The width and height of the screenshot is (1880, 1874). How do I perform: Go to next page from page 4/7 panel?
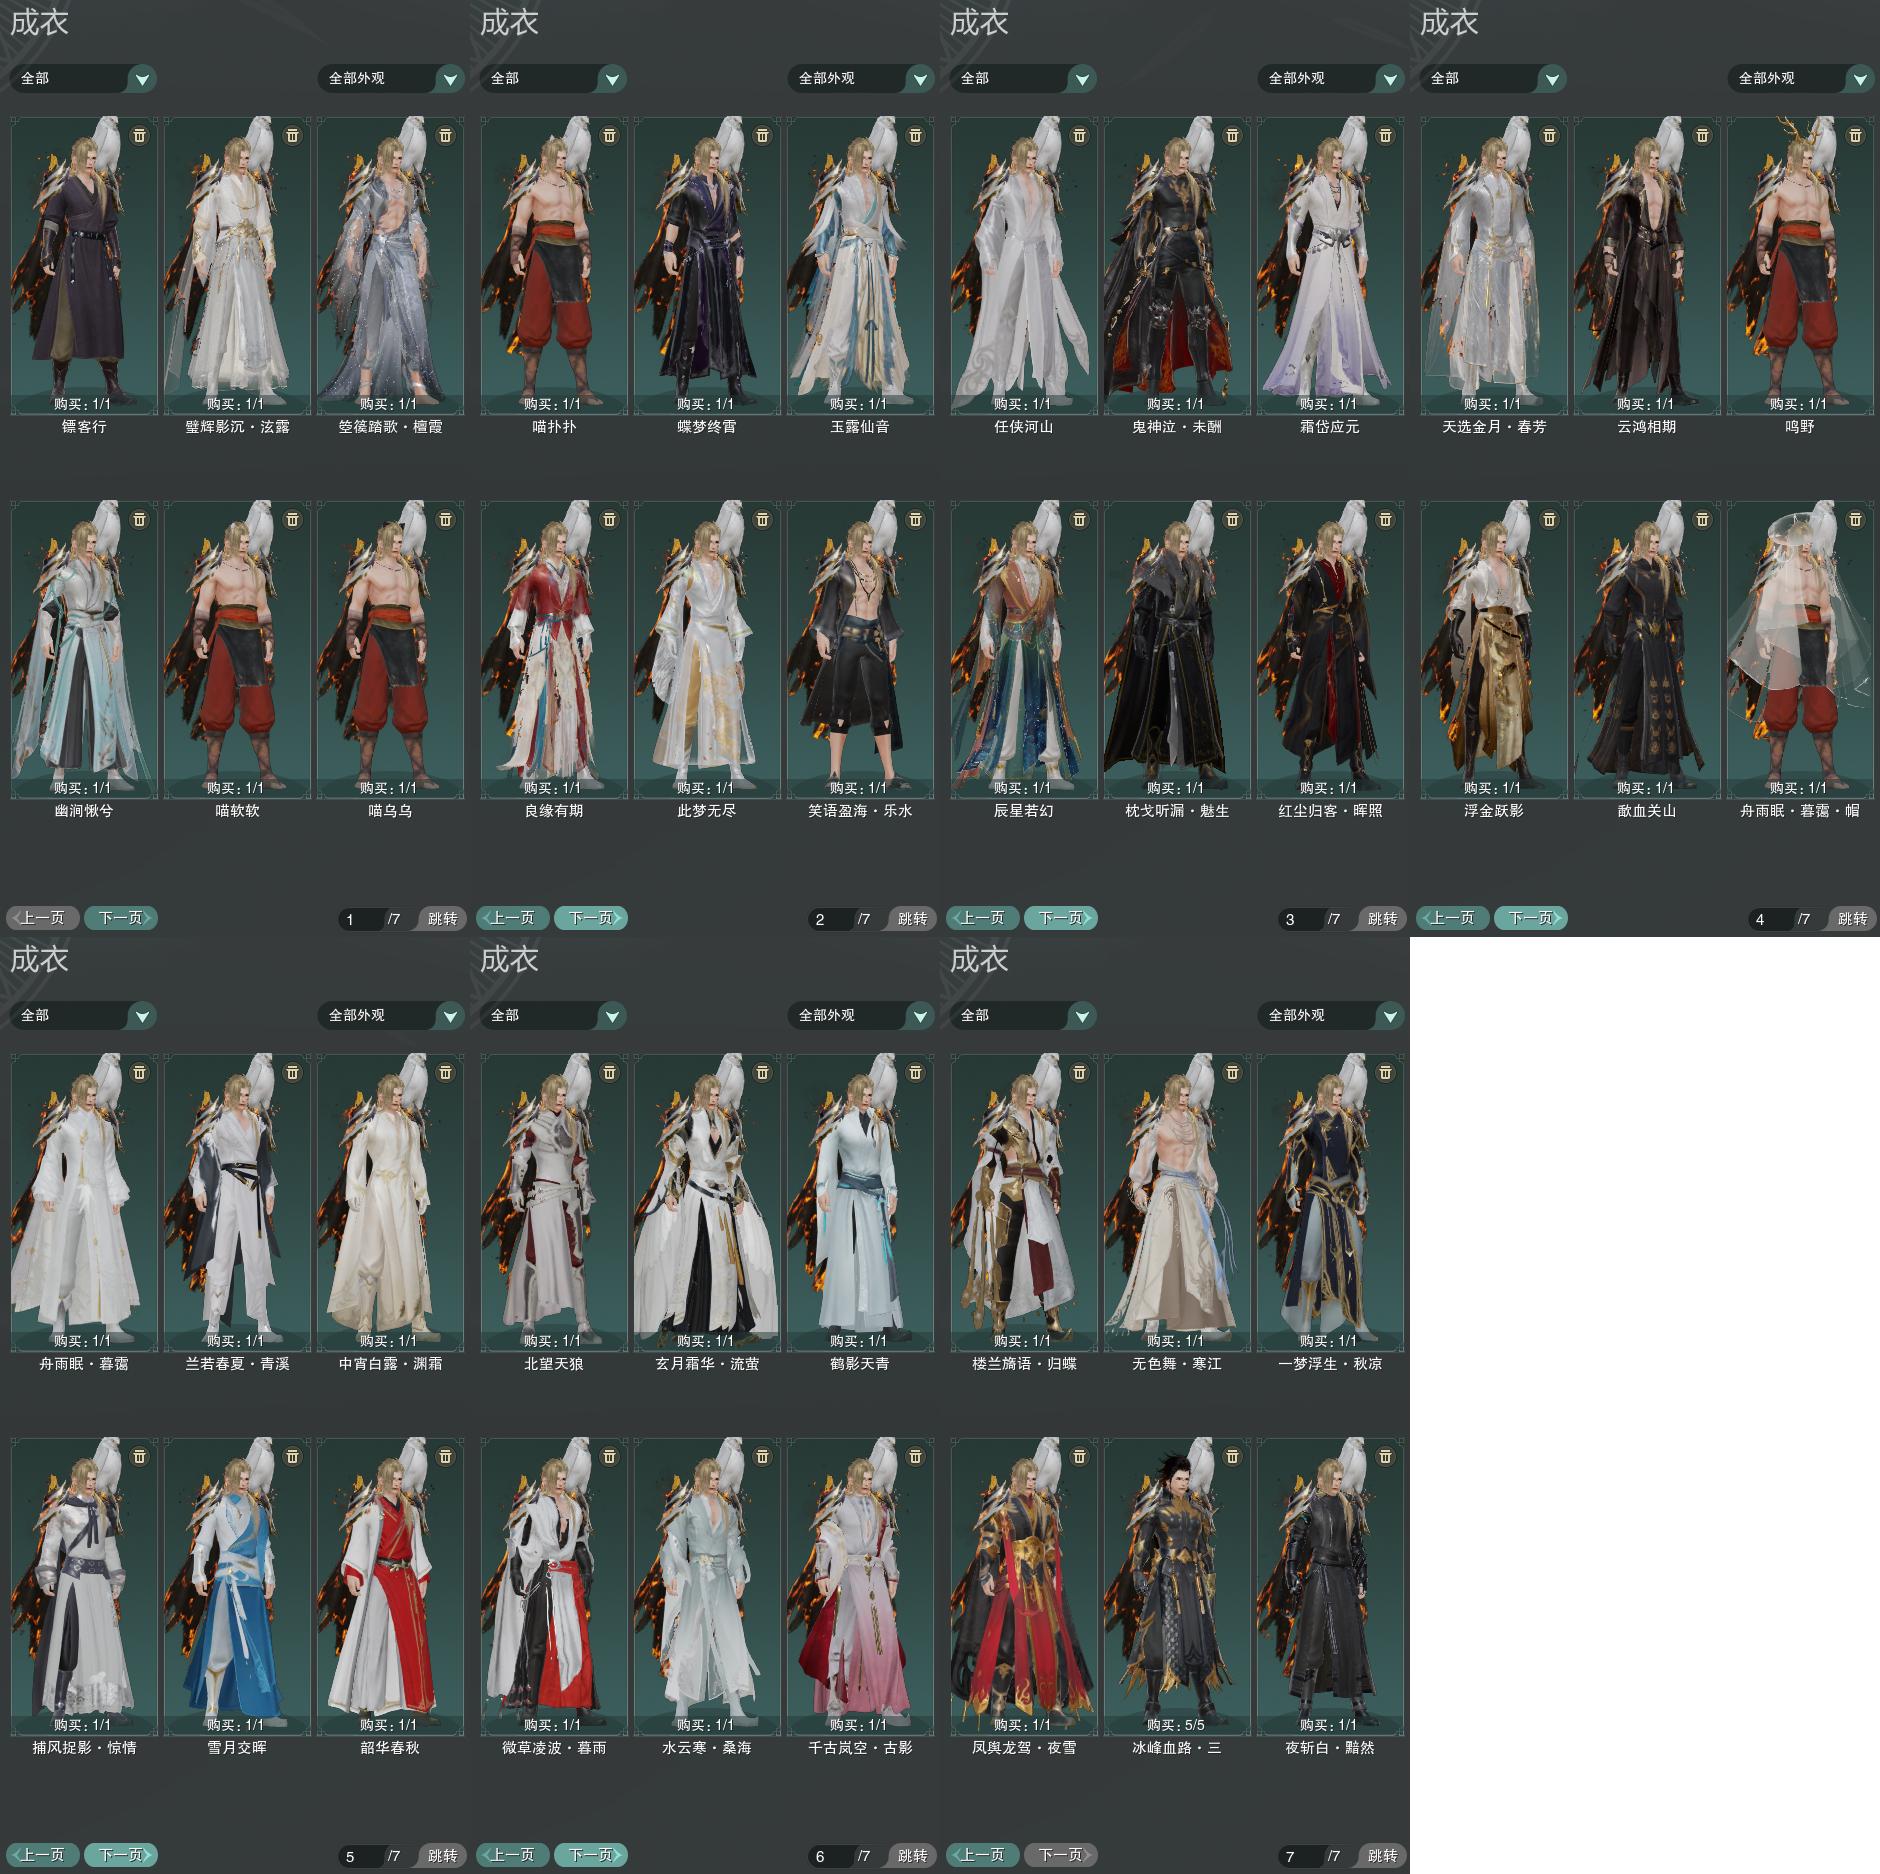point(1531,918)
